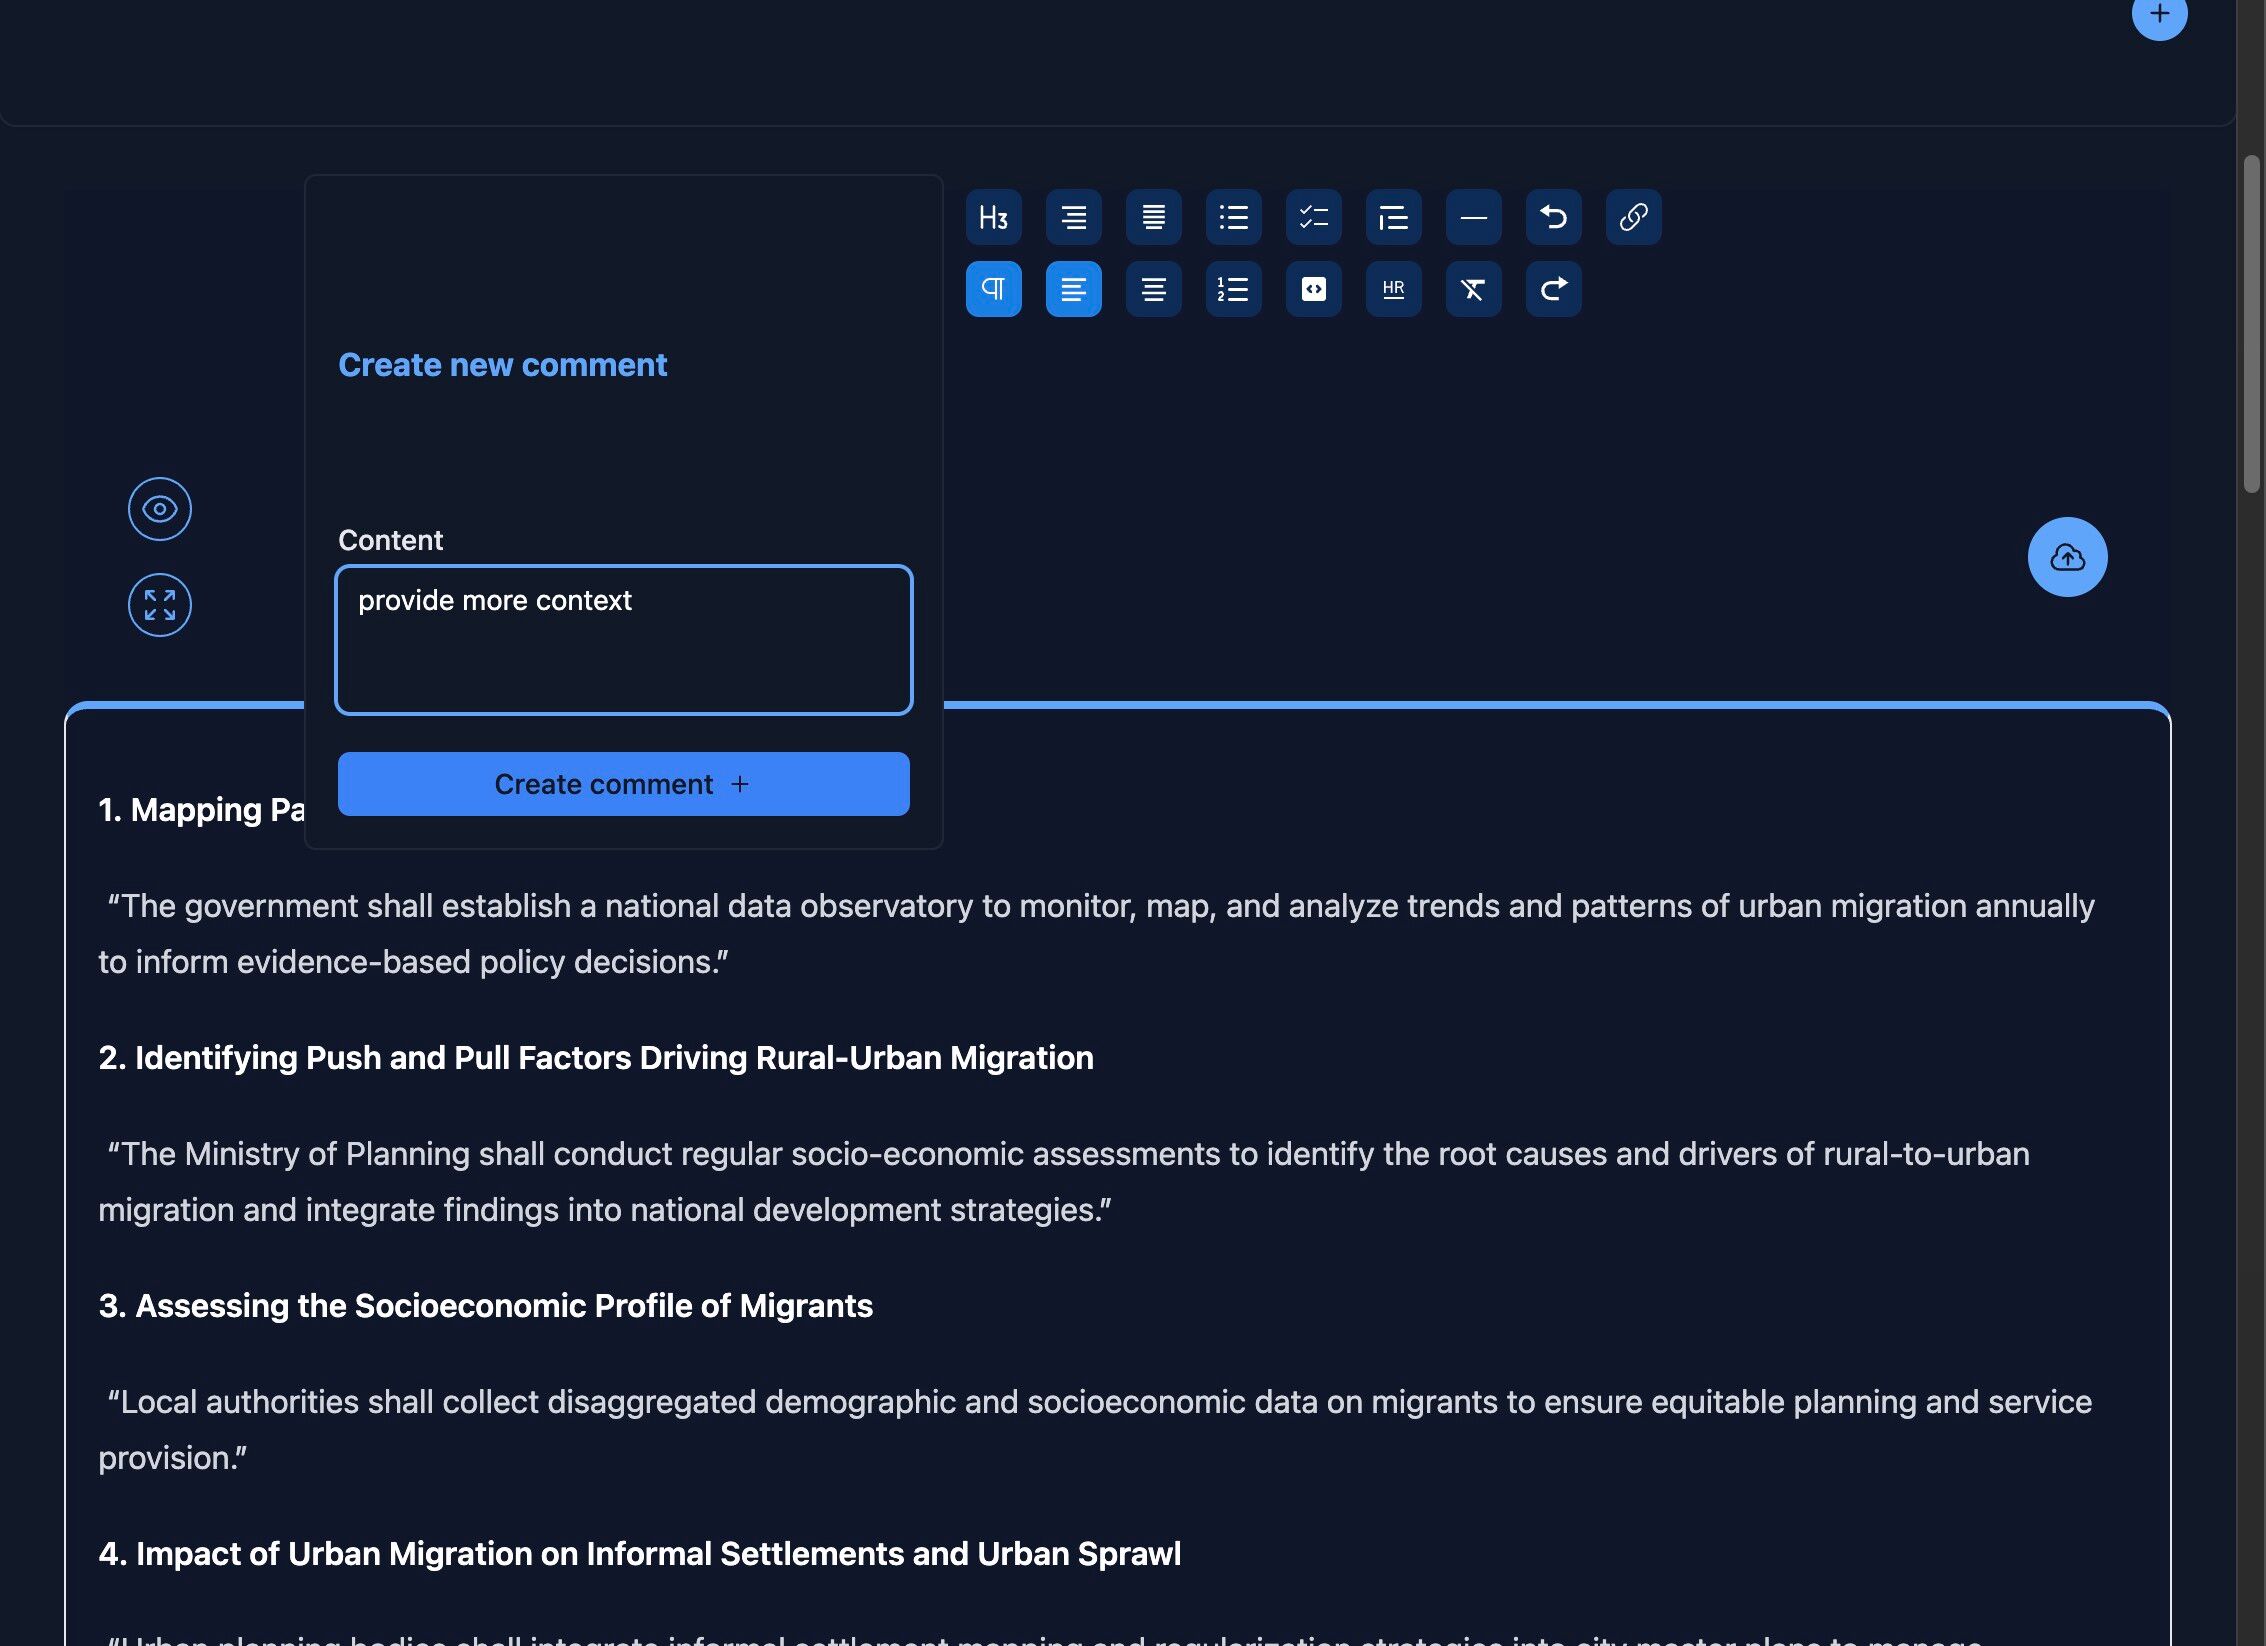
Task: Toggle left text alignment
Action: click(1073, 289)
